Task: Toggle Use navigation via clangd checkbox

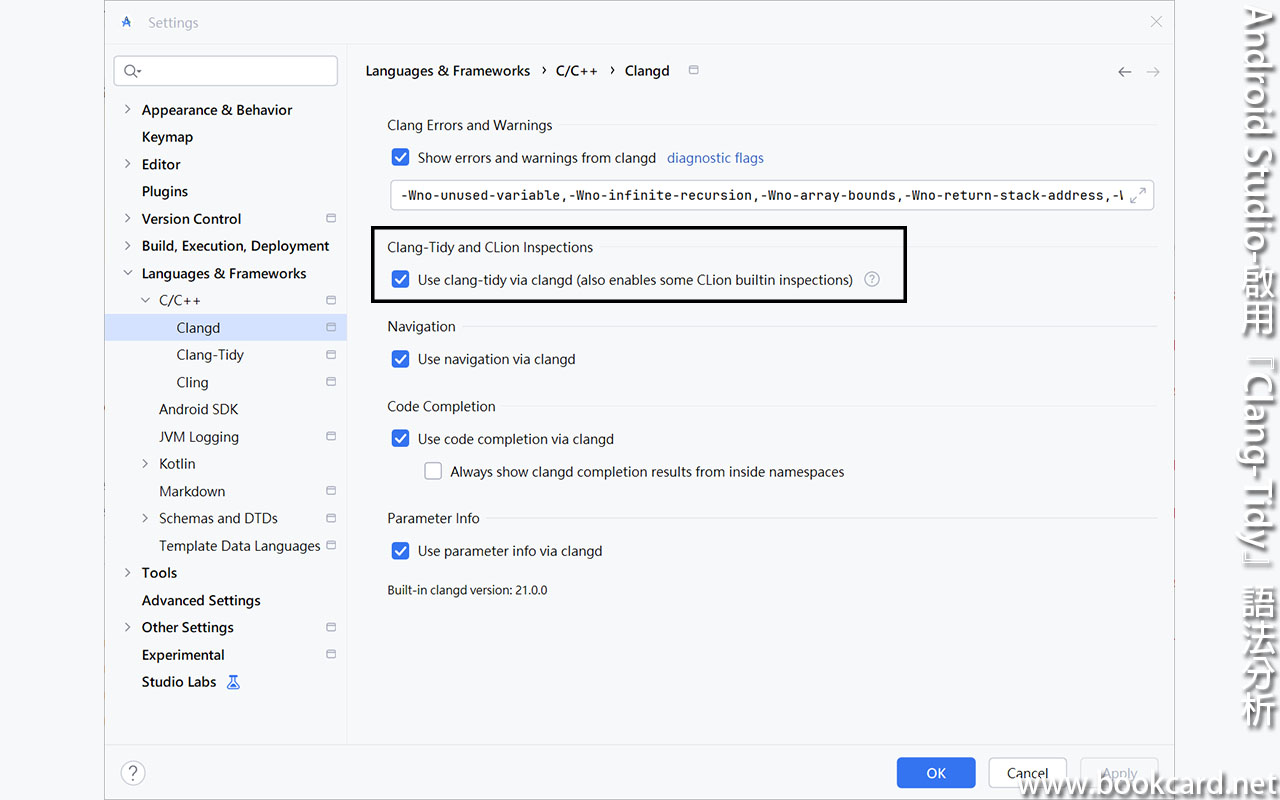Action: tap(400, 358)
